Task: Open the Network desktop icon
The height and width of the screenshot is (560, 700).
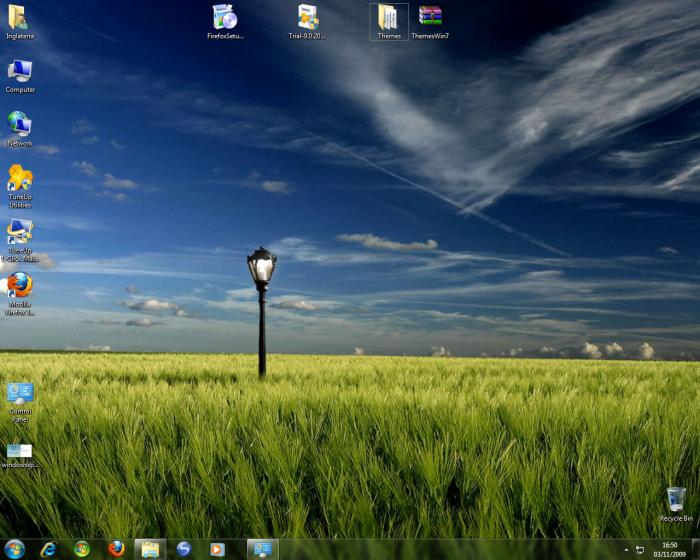Action: [x=19, y=125]
